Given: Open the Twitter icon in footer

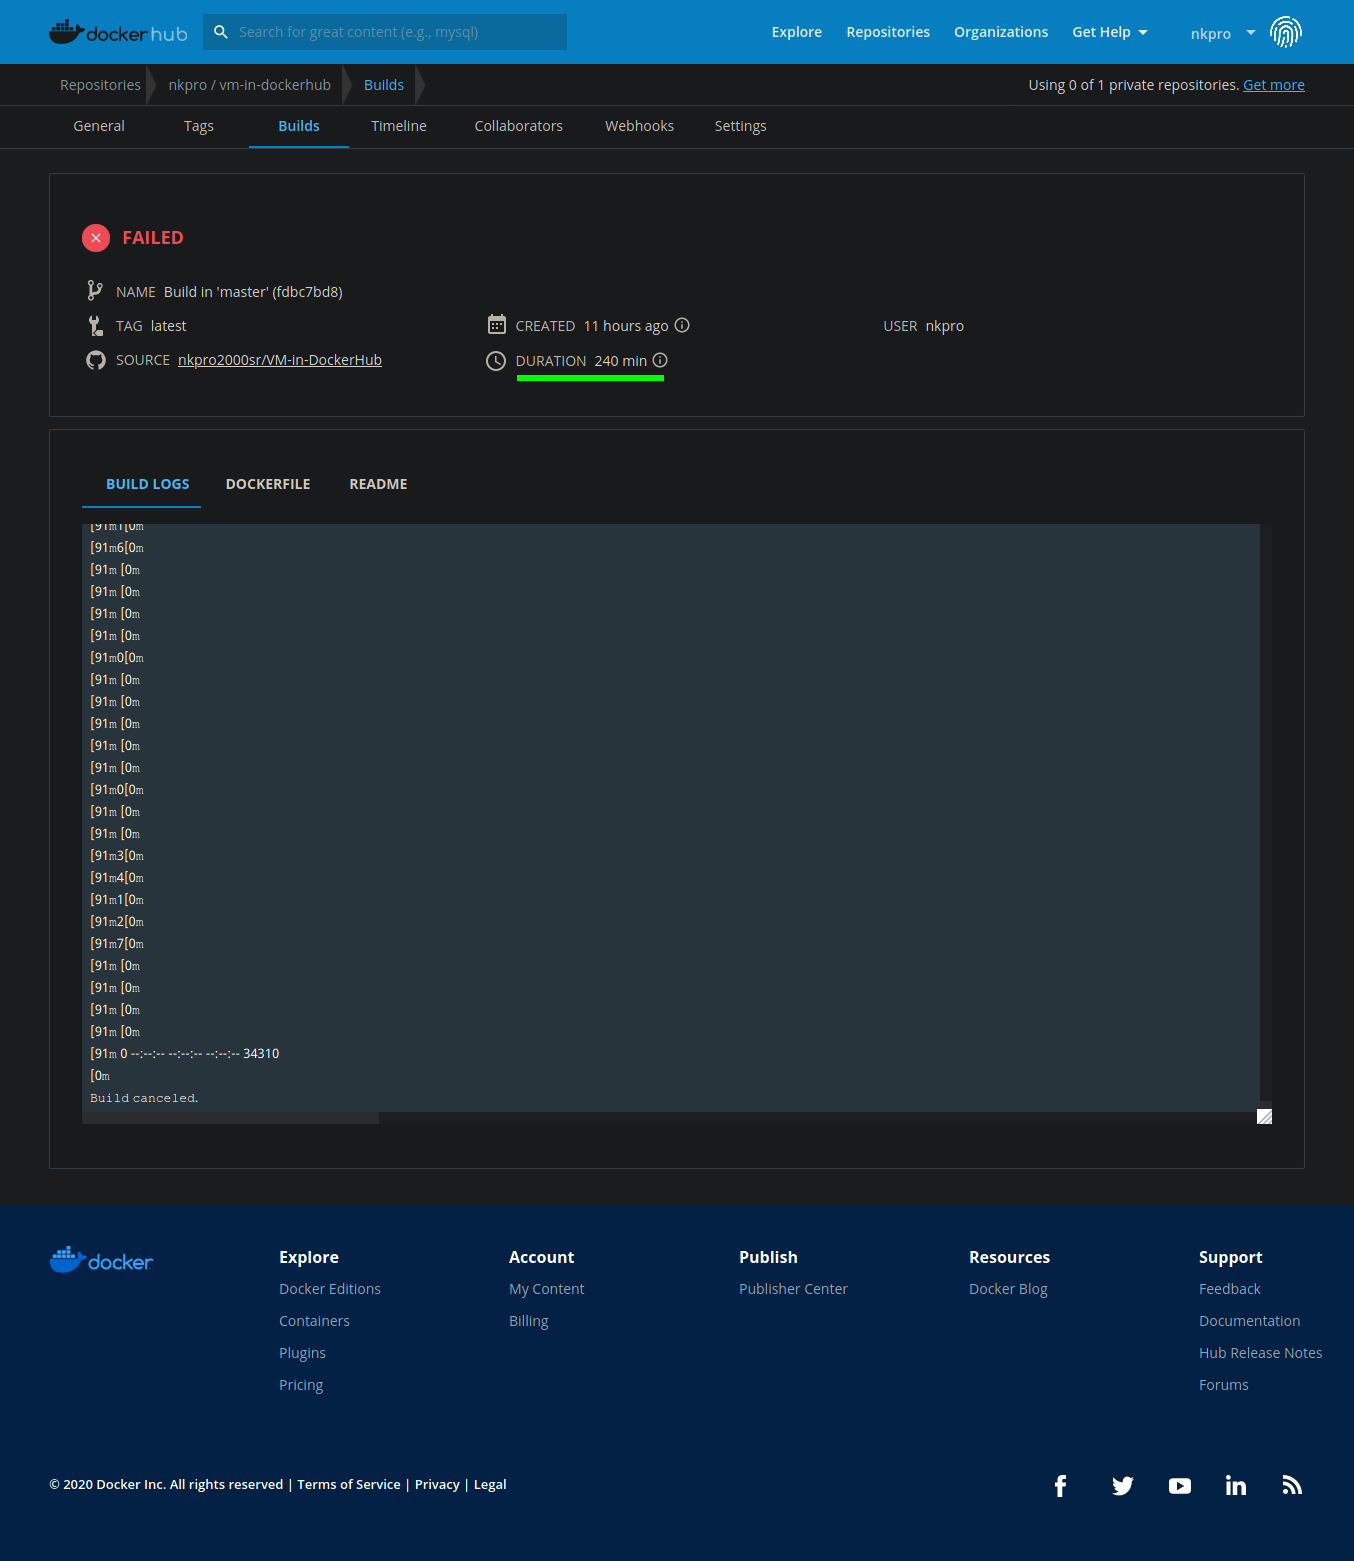Looking at the screenshot, I should click(1123, 1486).
